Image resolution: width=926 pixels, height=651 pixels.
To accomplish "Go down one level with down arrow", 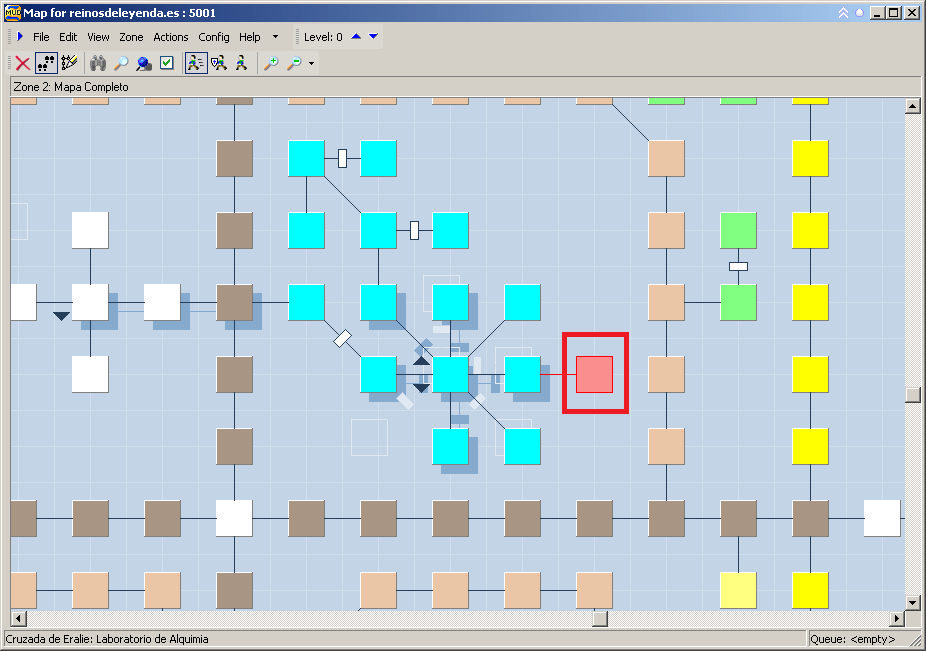I will pyautogui.click(x=373, y=37).
